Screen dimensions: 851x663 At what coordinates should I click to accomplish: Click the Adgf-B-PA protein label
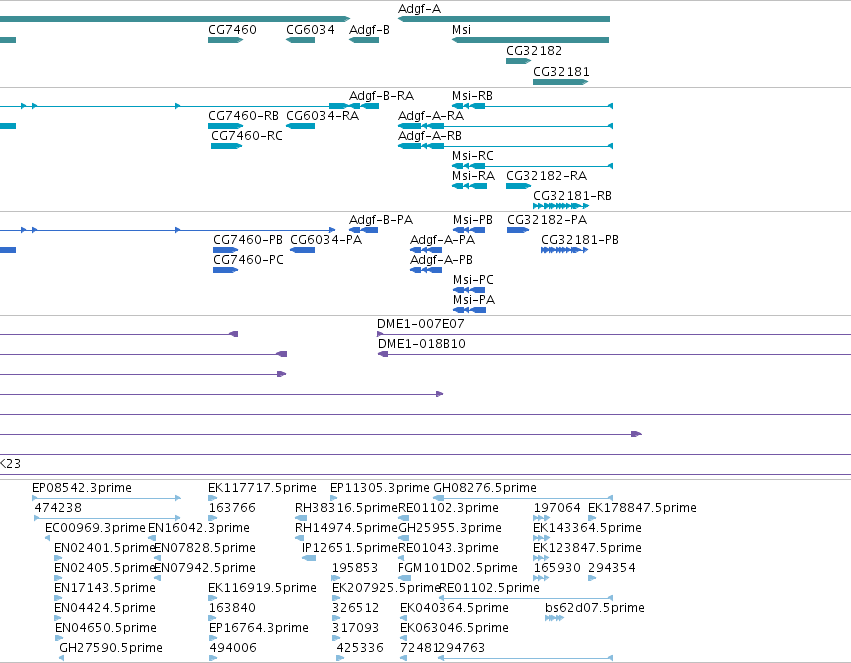pyautogui.click(x=381, y=220)
